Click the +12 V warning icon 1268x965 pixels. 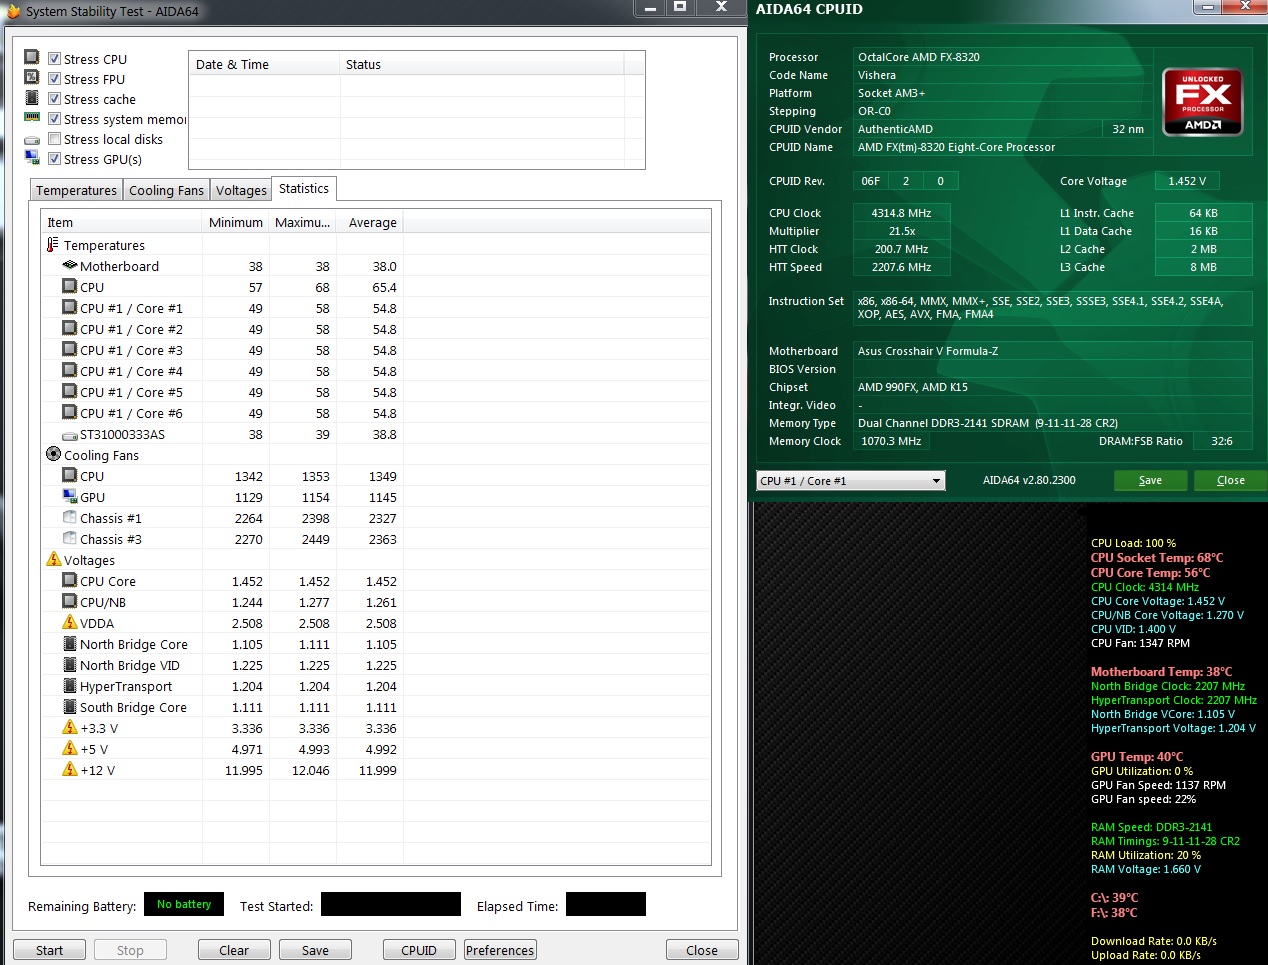click(70, 770)
